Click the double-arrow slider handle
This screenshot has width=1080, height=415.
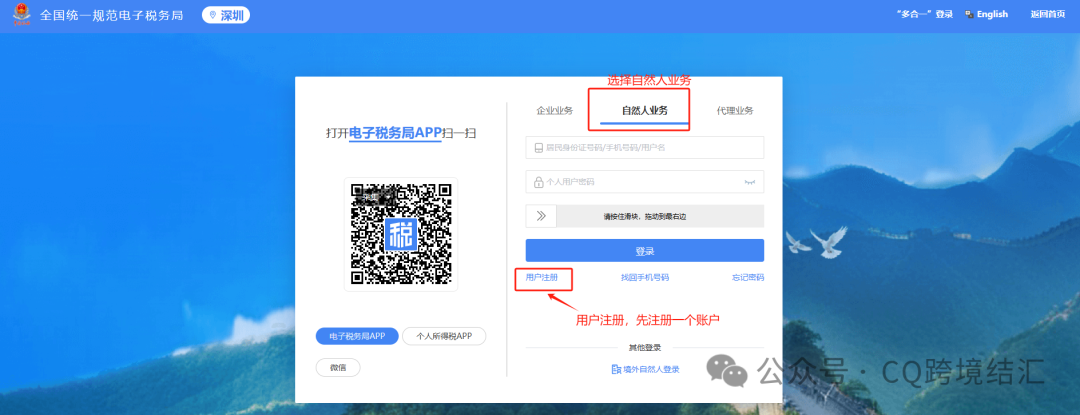tap(540, 216)
